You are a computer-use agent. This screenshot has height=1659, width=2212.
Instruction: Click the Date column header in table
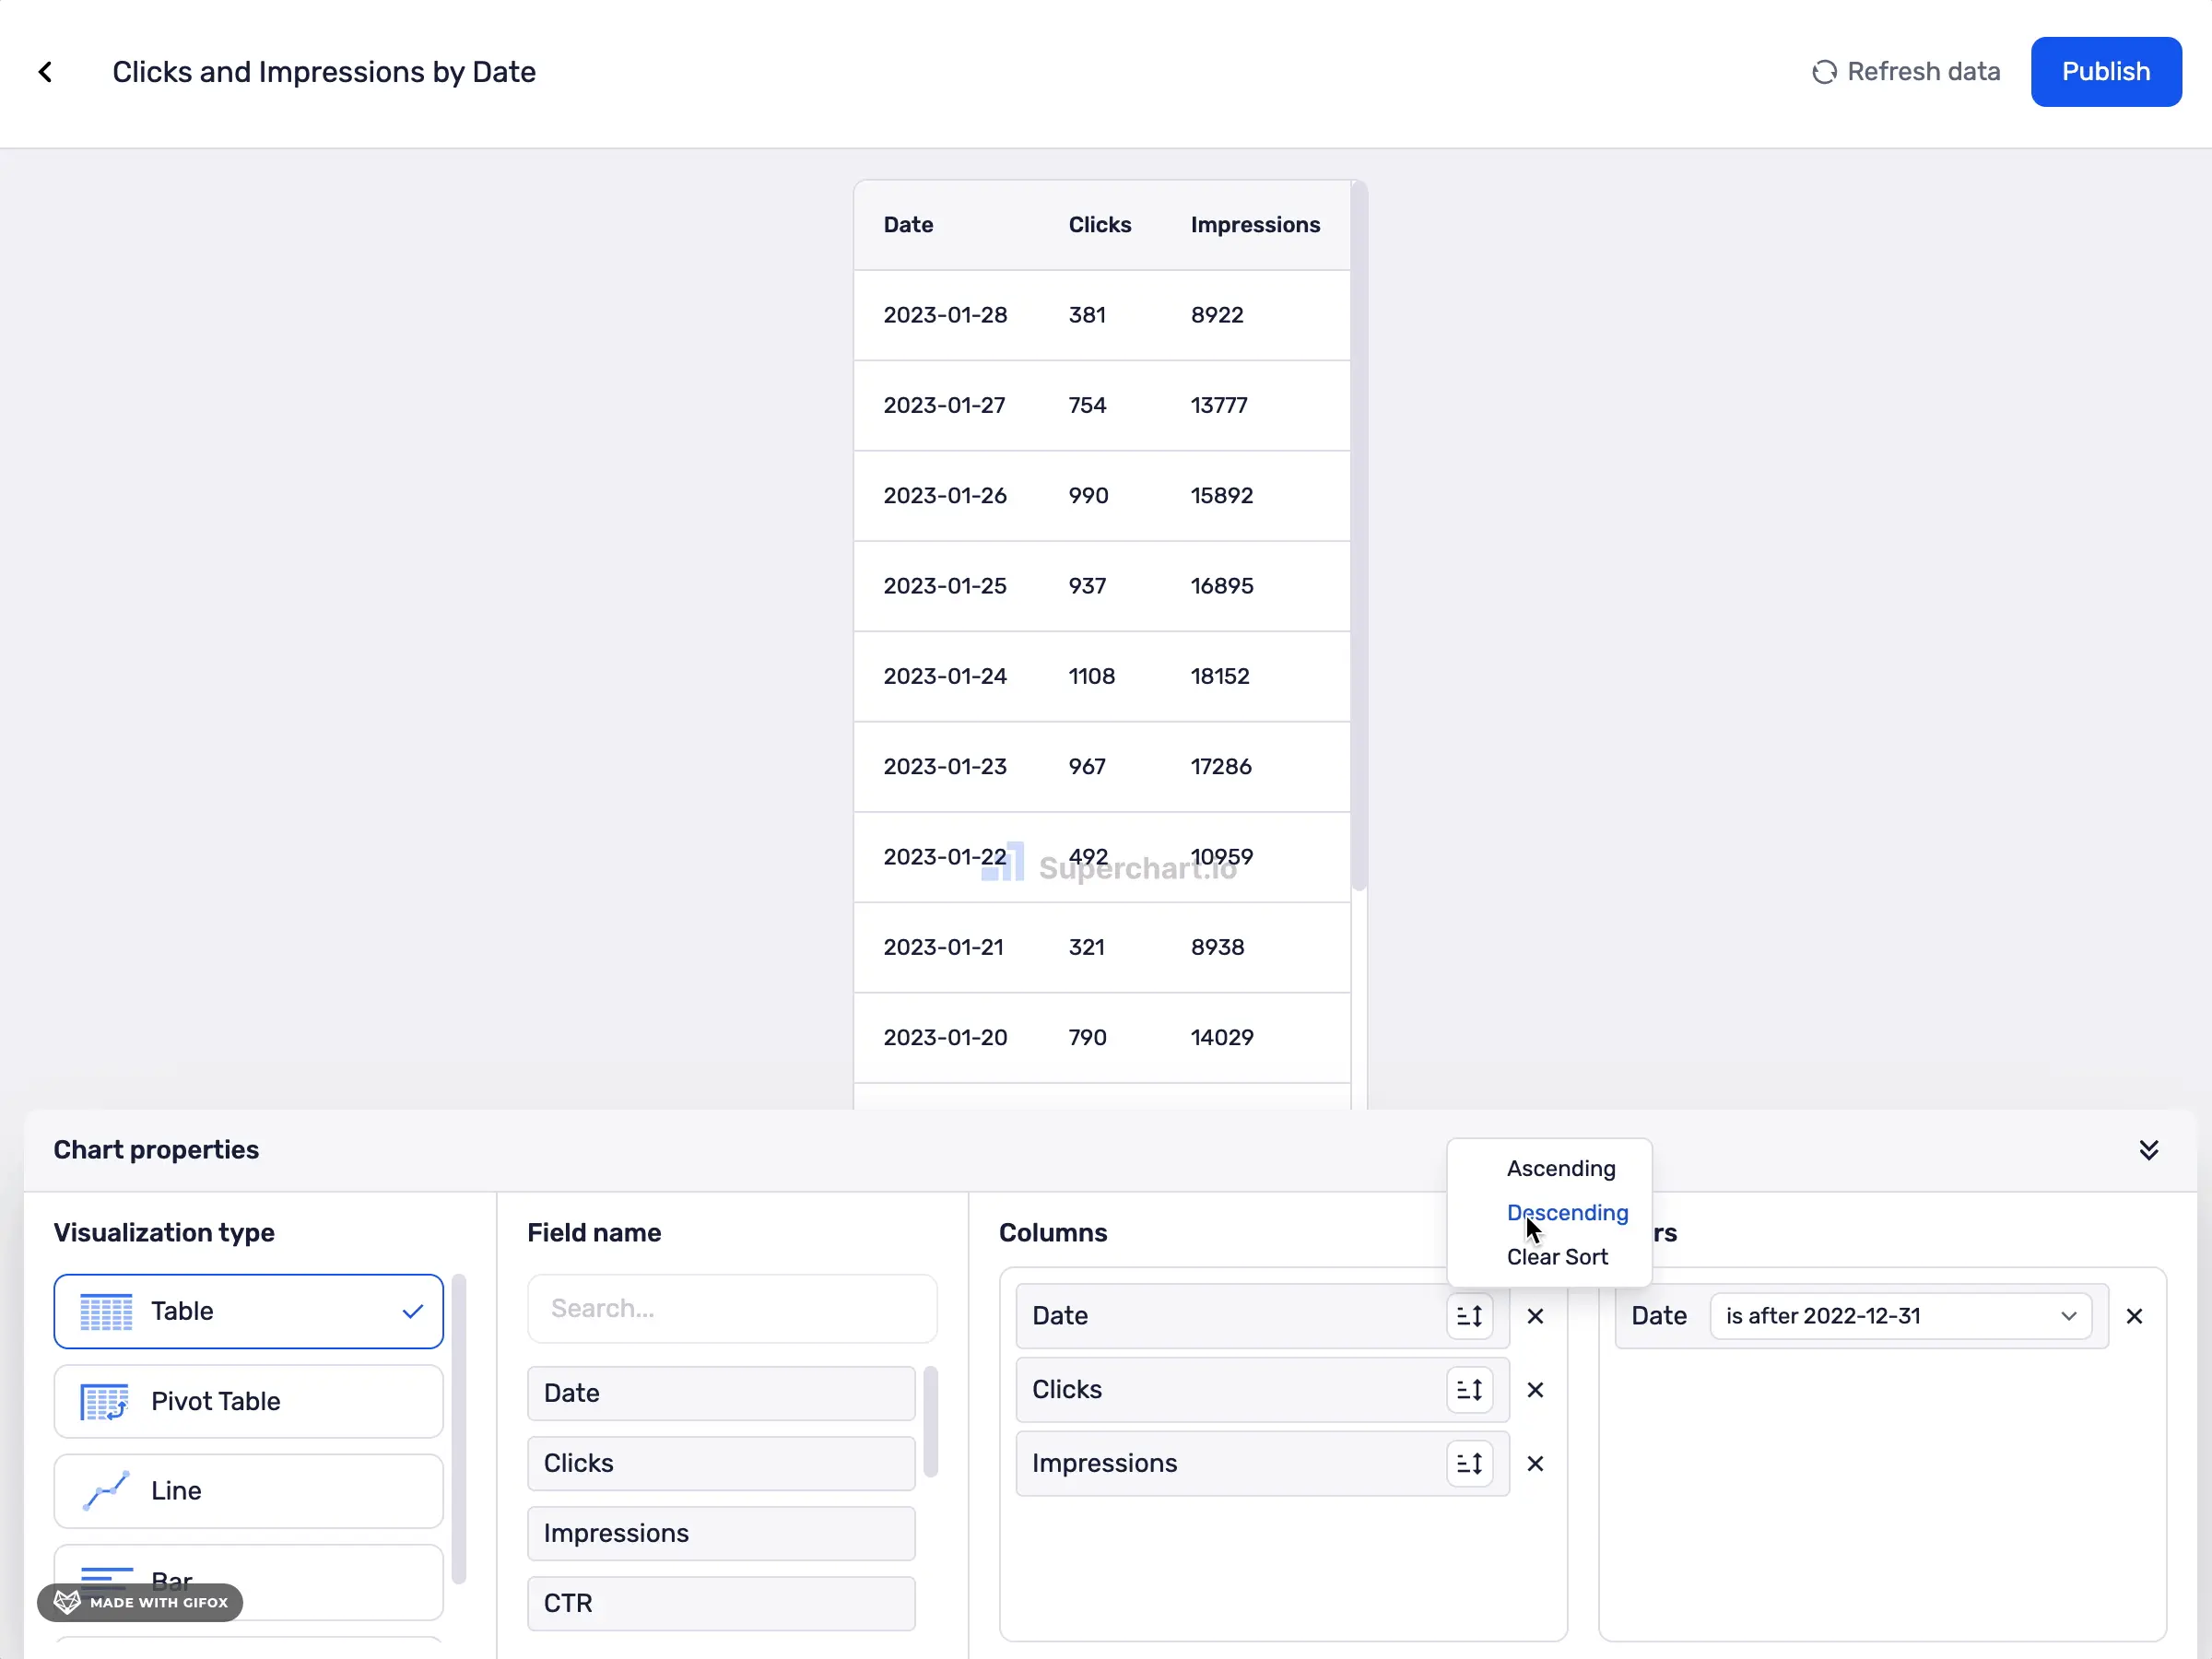(908, 225)
